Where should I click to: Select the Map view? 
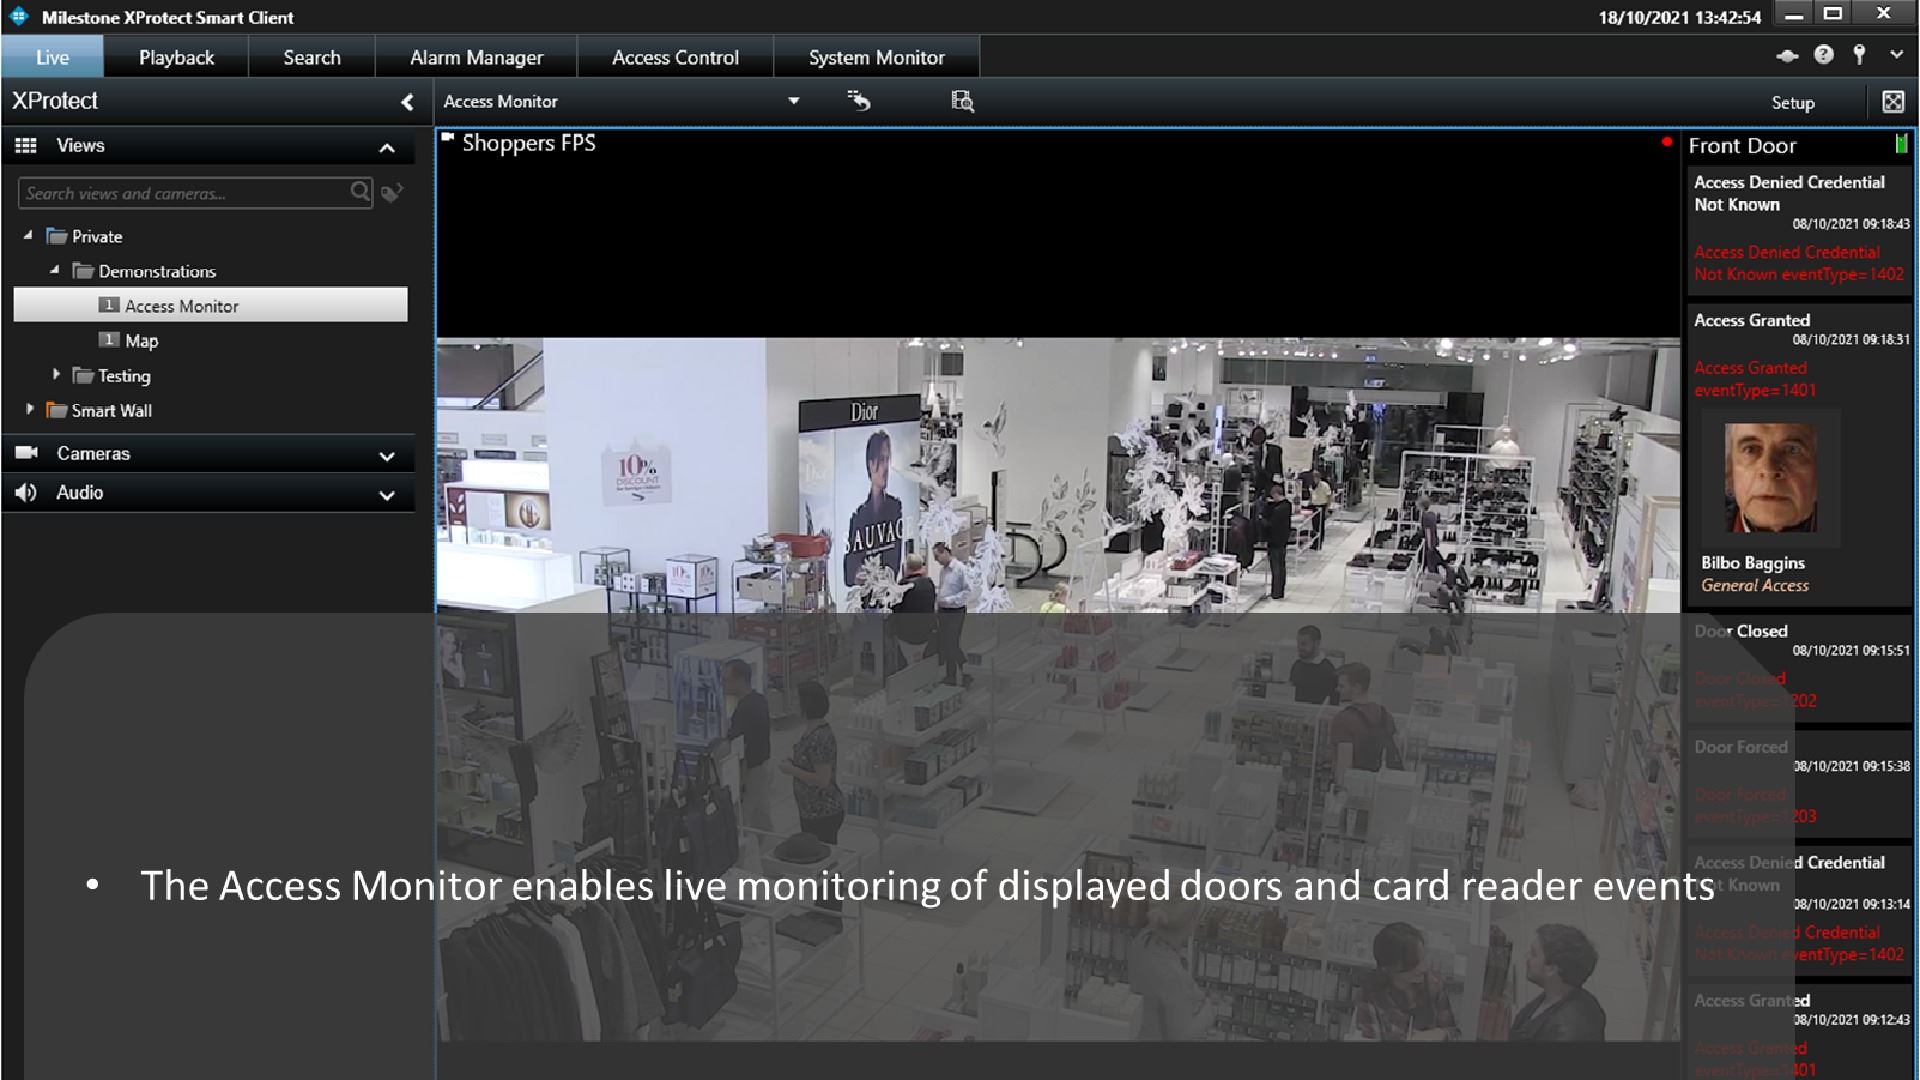(x=141, y=340)
